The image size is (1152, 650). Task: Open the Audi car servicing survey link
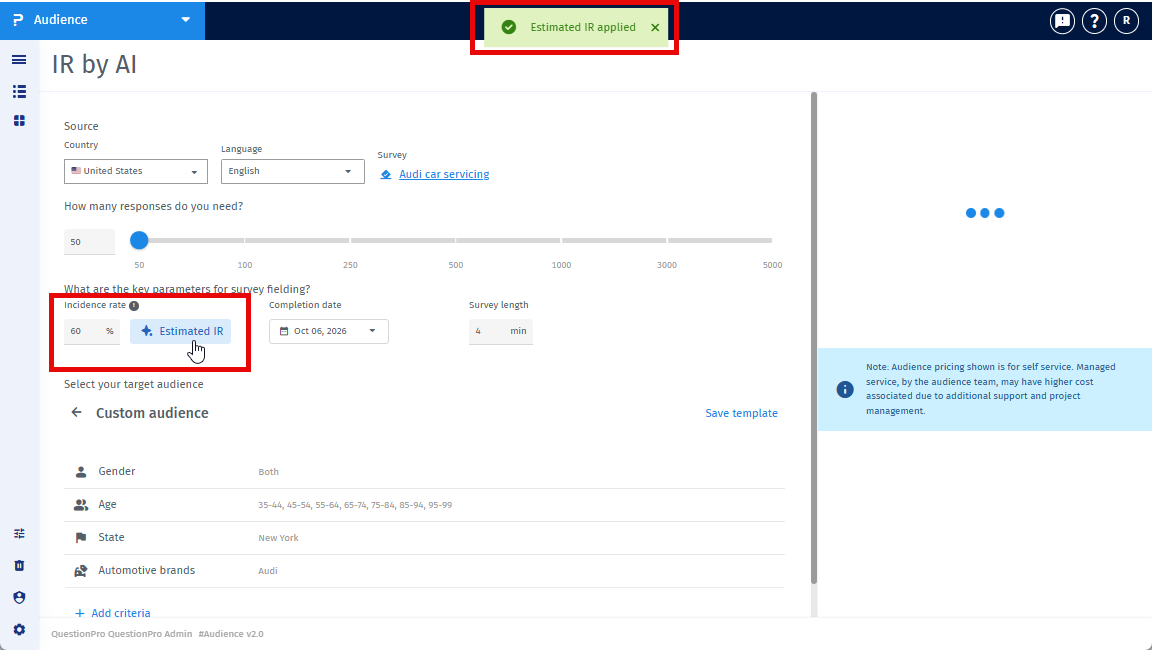click(444, 174)
